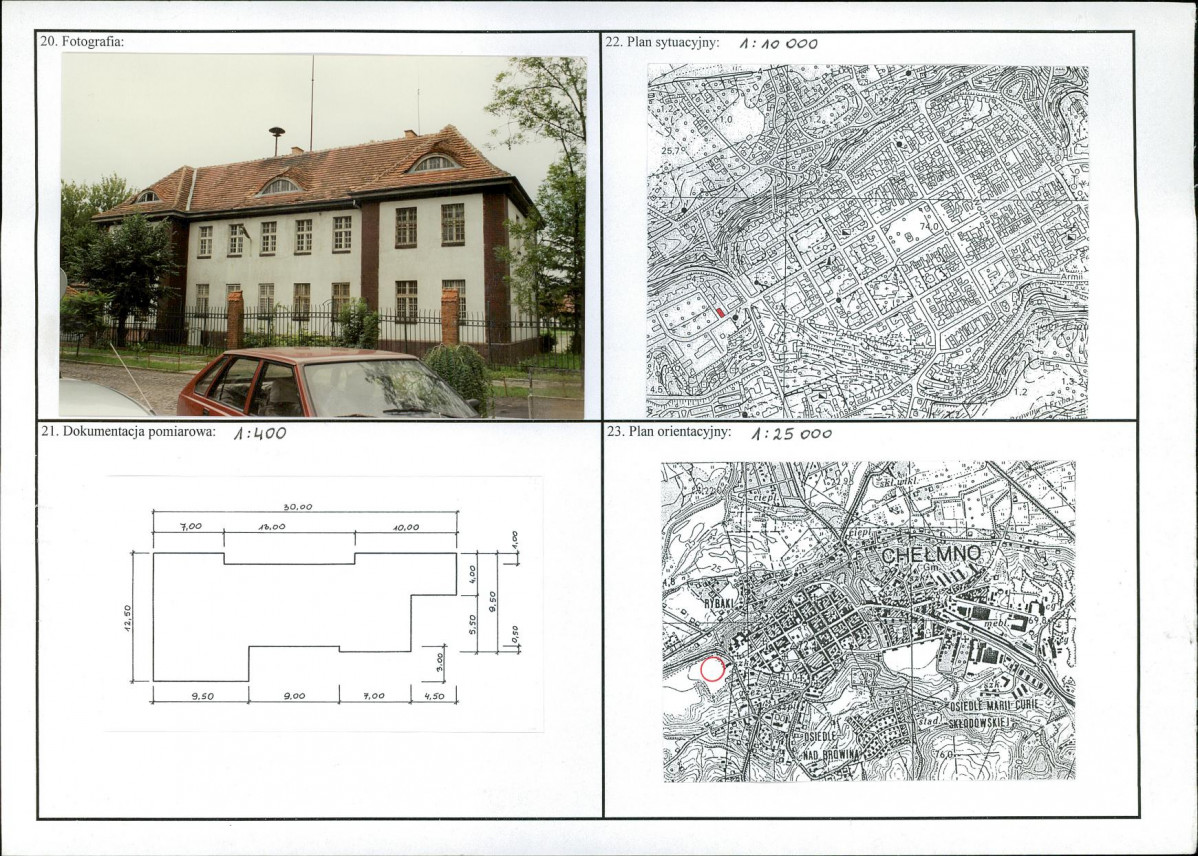Click the "20. Fotografia:" heading
This screenshot has width=1198, height=856.
(x=82, y=42)
